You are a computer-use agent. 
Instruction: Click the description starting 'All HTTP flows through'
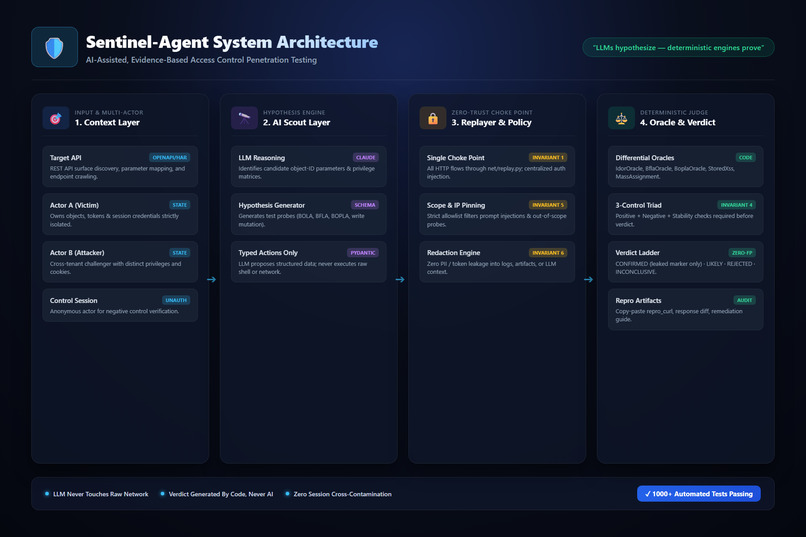click(x=496, y=173)
